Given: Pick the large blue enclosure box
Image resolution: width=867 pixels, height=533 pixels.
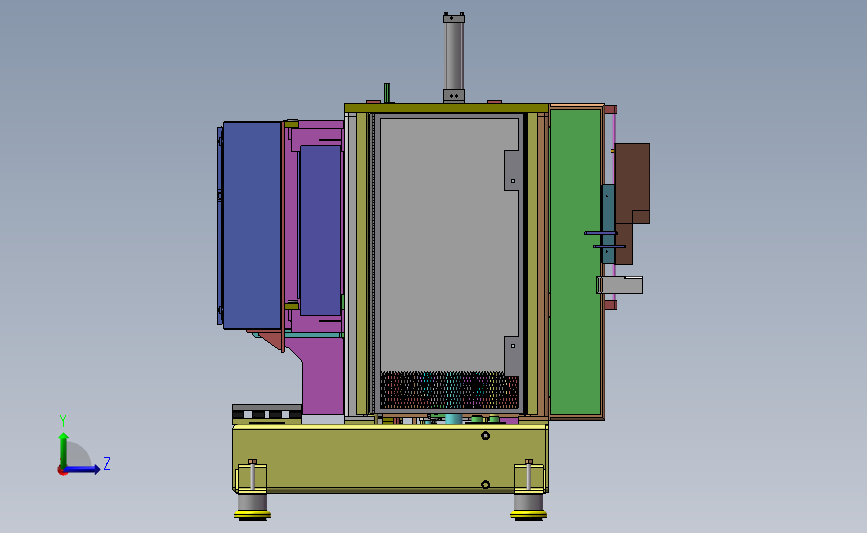Looking at the screenshot, I should [x=252, y=226].
